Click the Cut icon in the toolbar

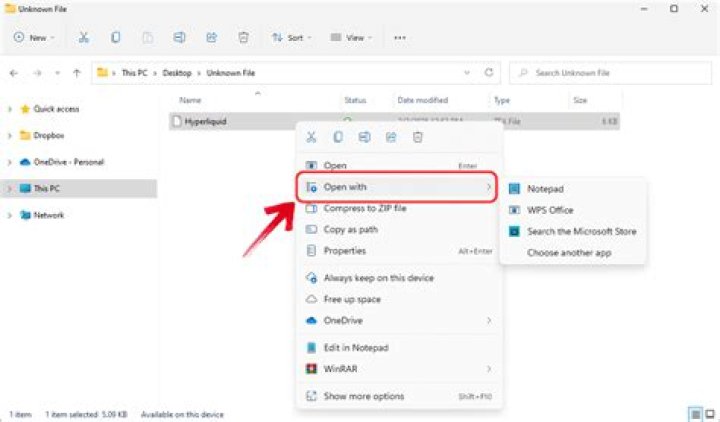pos(84,37)
